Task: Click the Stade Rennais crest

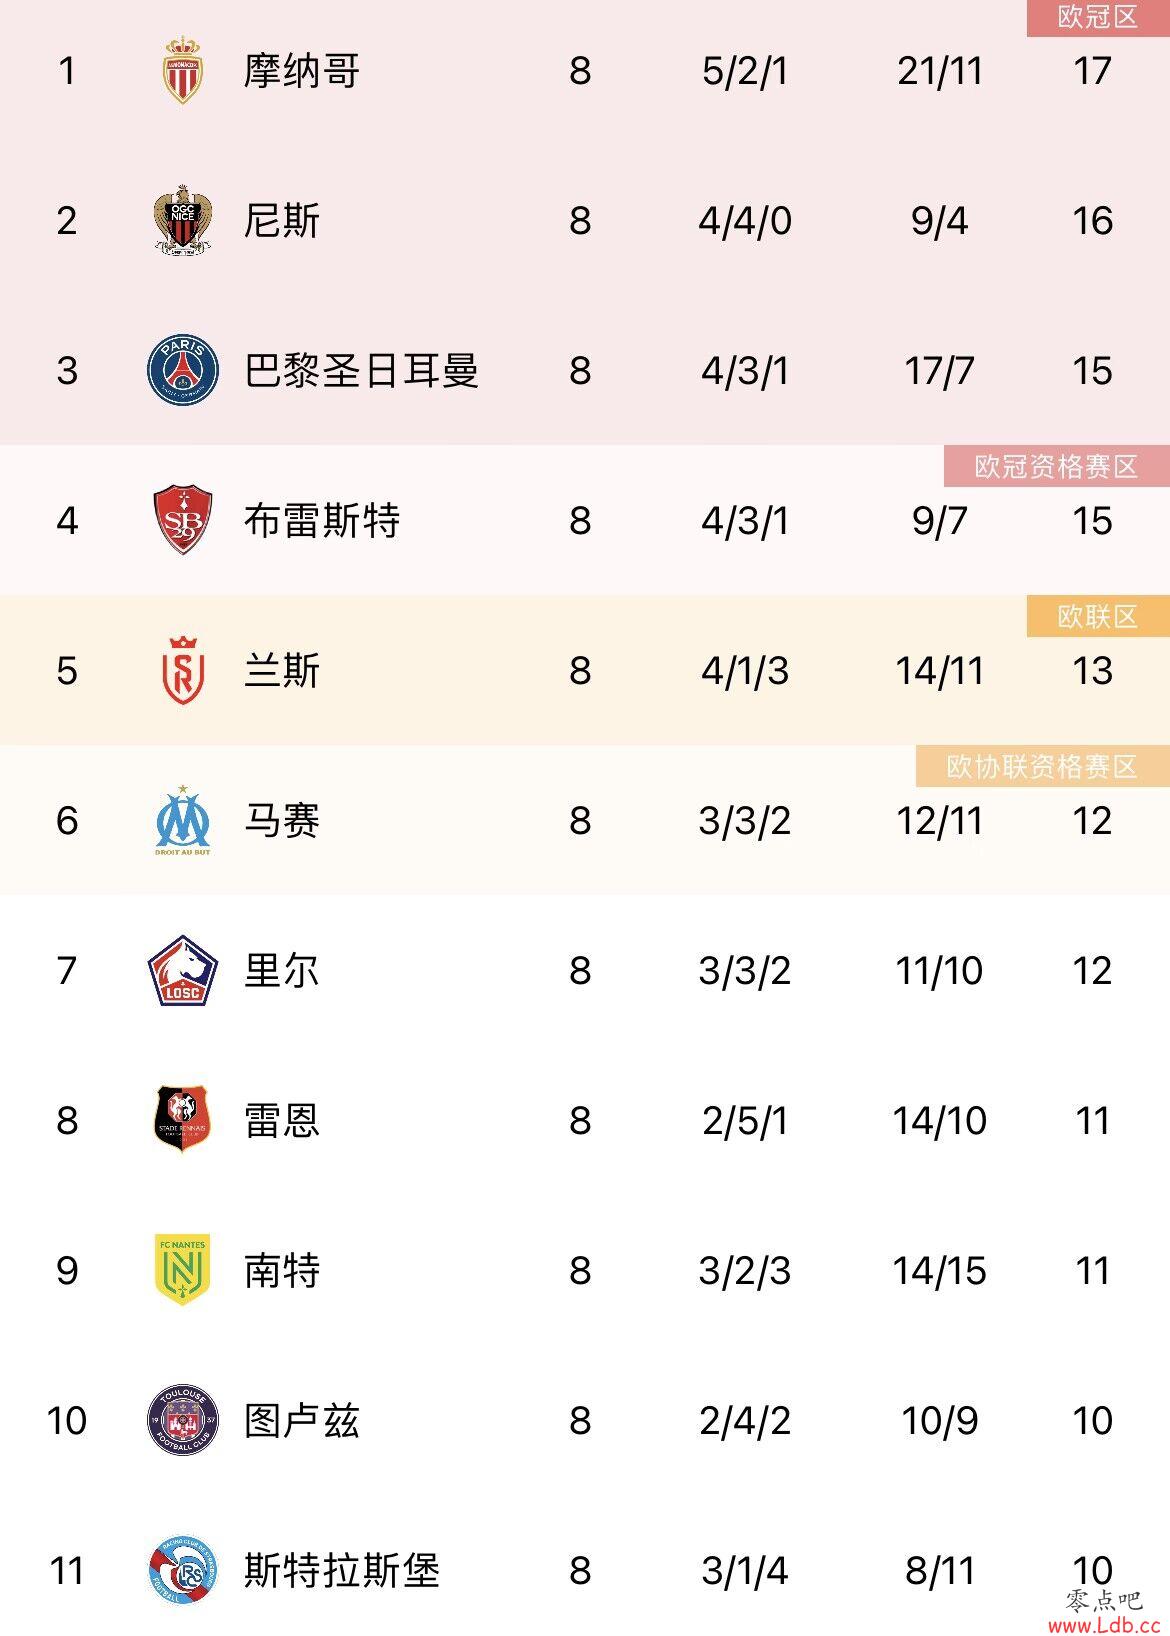Action: coord(183,1120)
